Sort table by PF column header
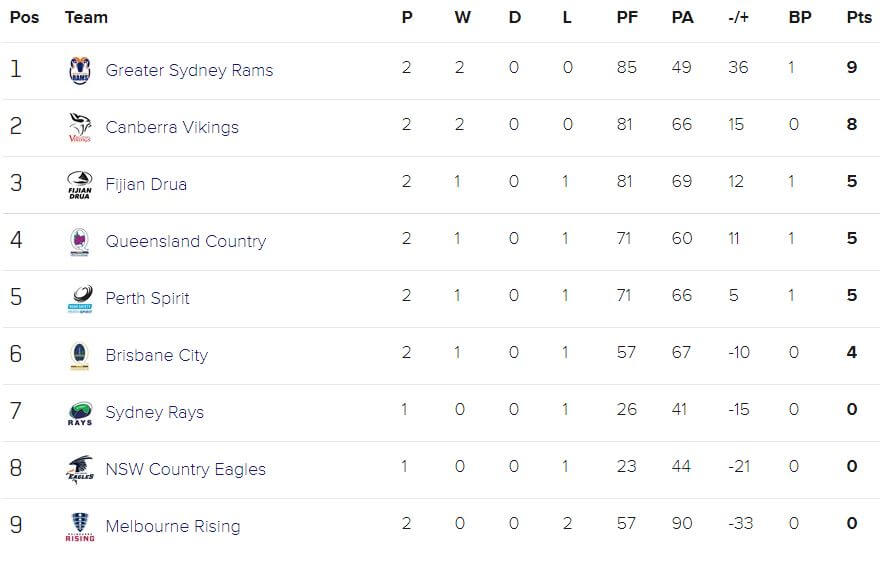The image size is (880, 565). [x=627, y=17]
